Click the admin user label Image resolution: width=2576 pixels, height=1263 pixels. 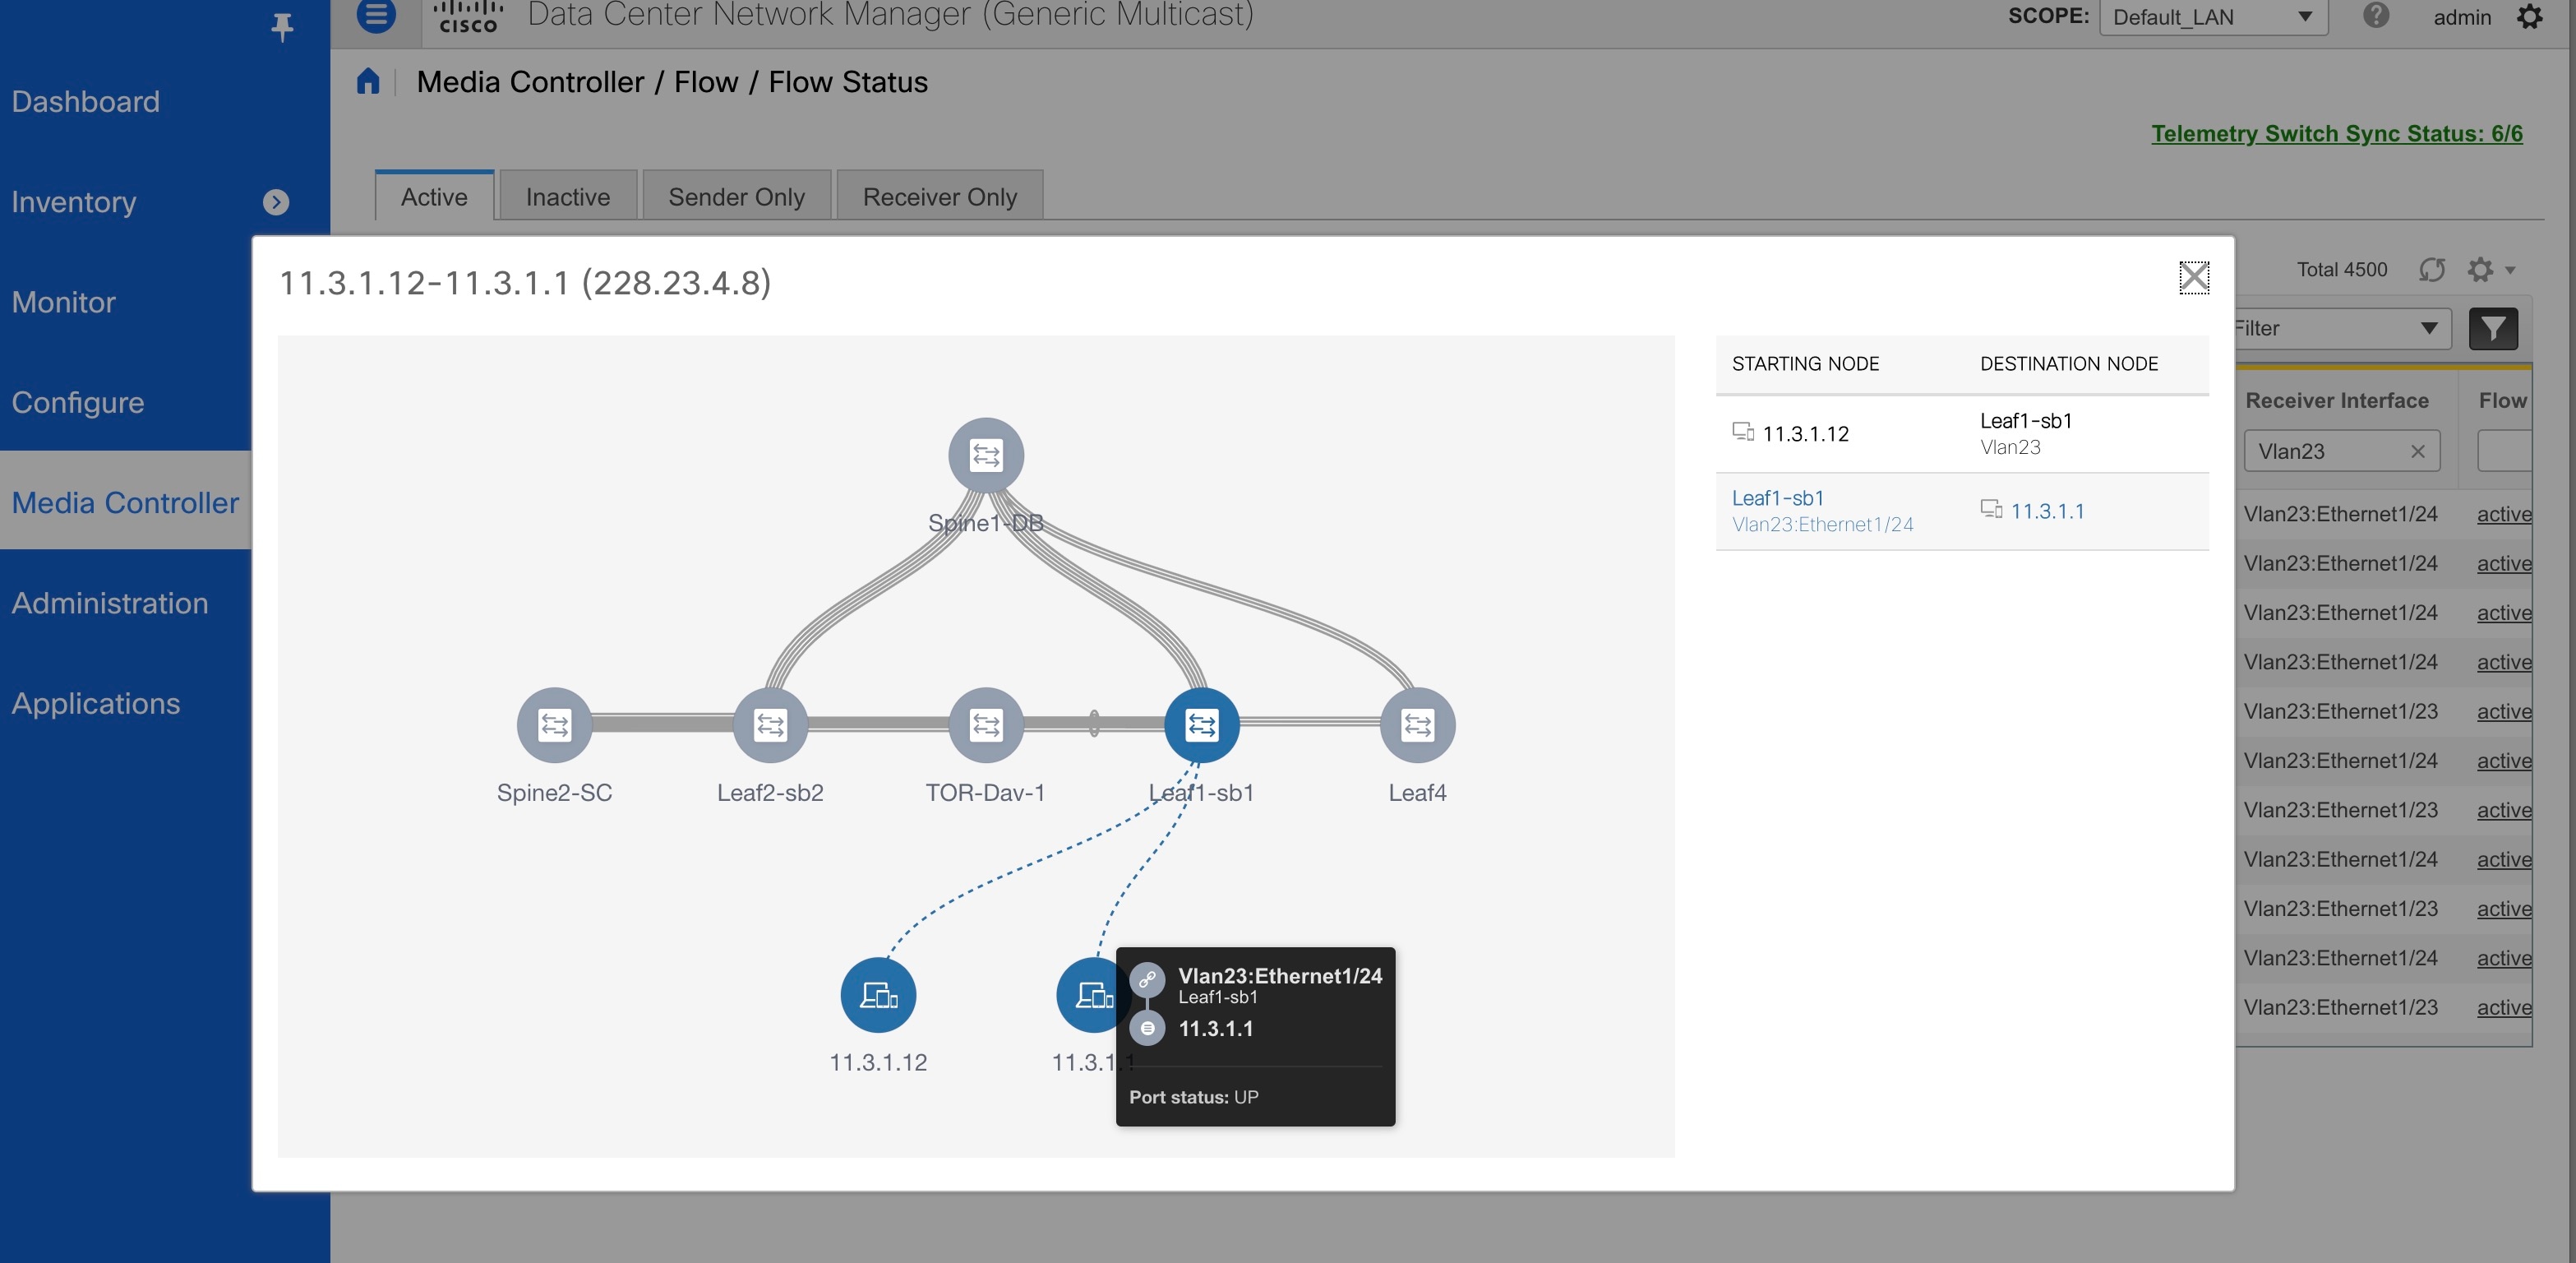click(x=2462, y=17)
